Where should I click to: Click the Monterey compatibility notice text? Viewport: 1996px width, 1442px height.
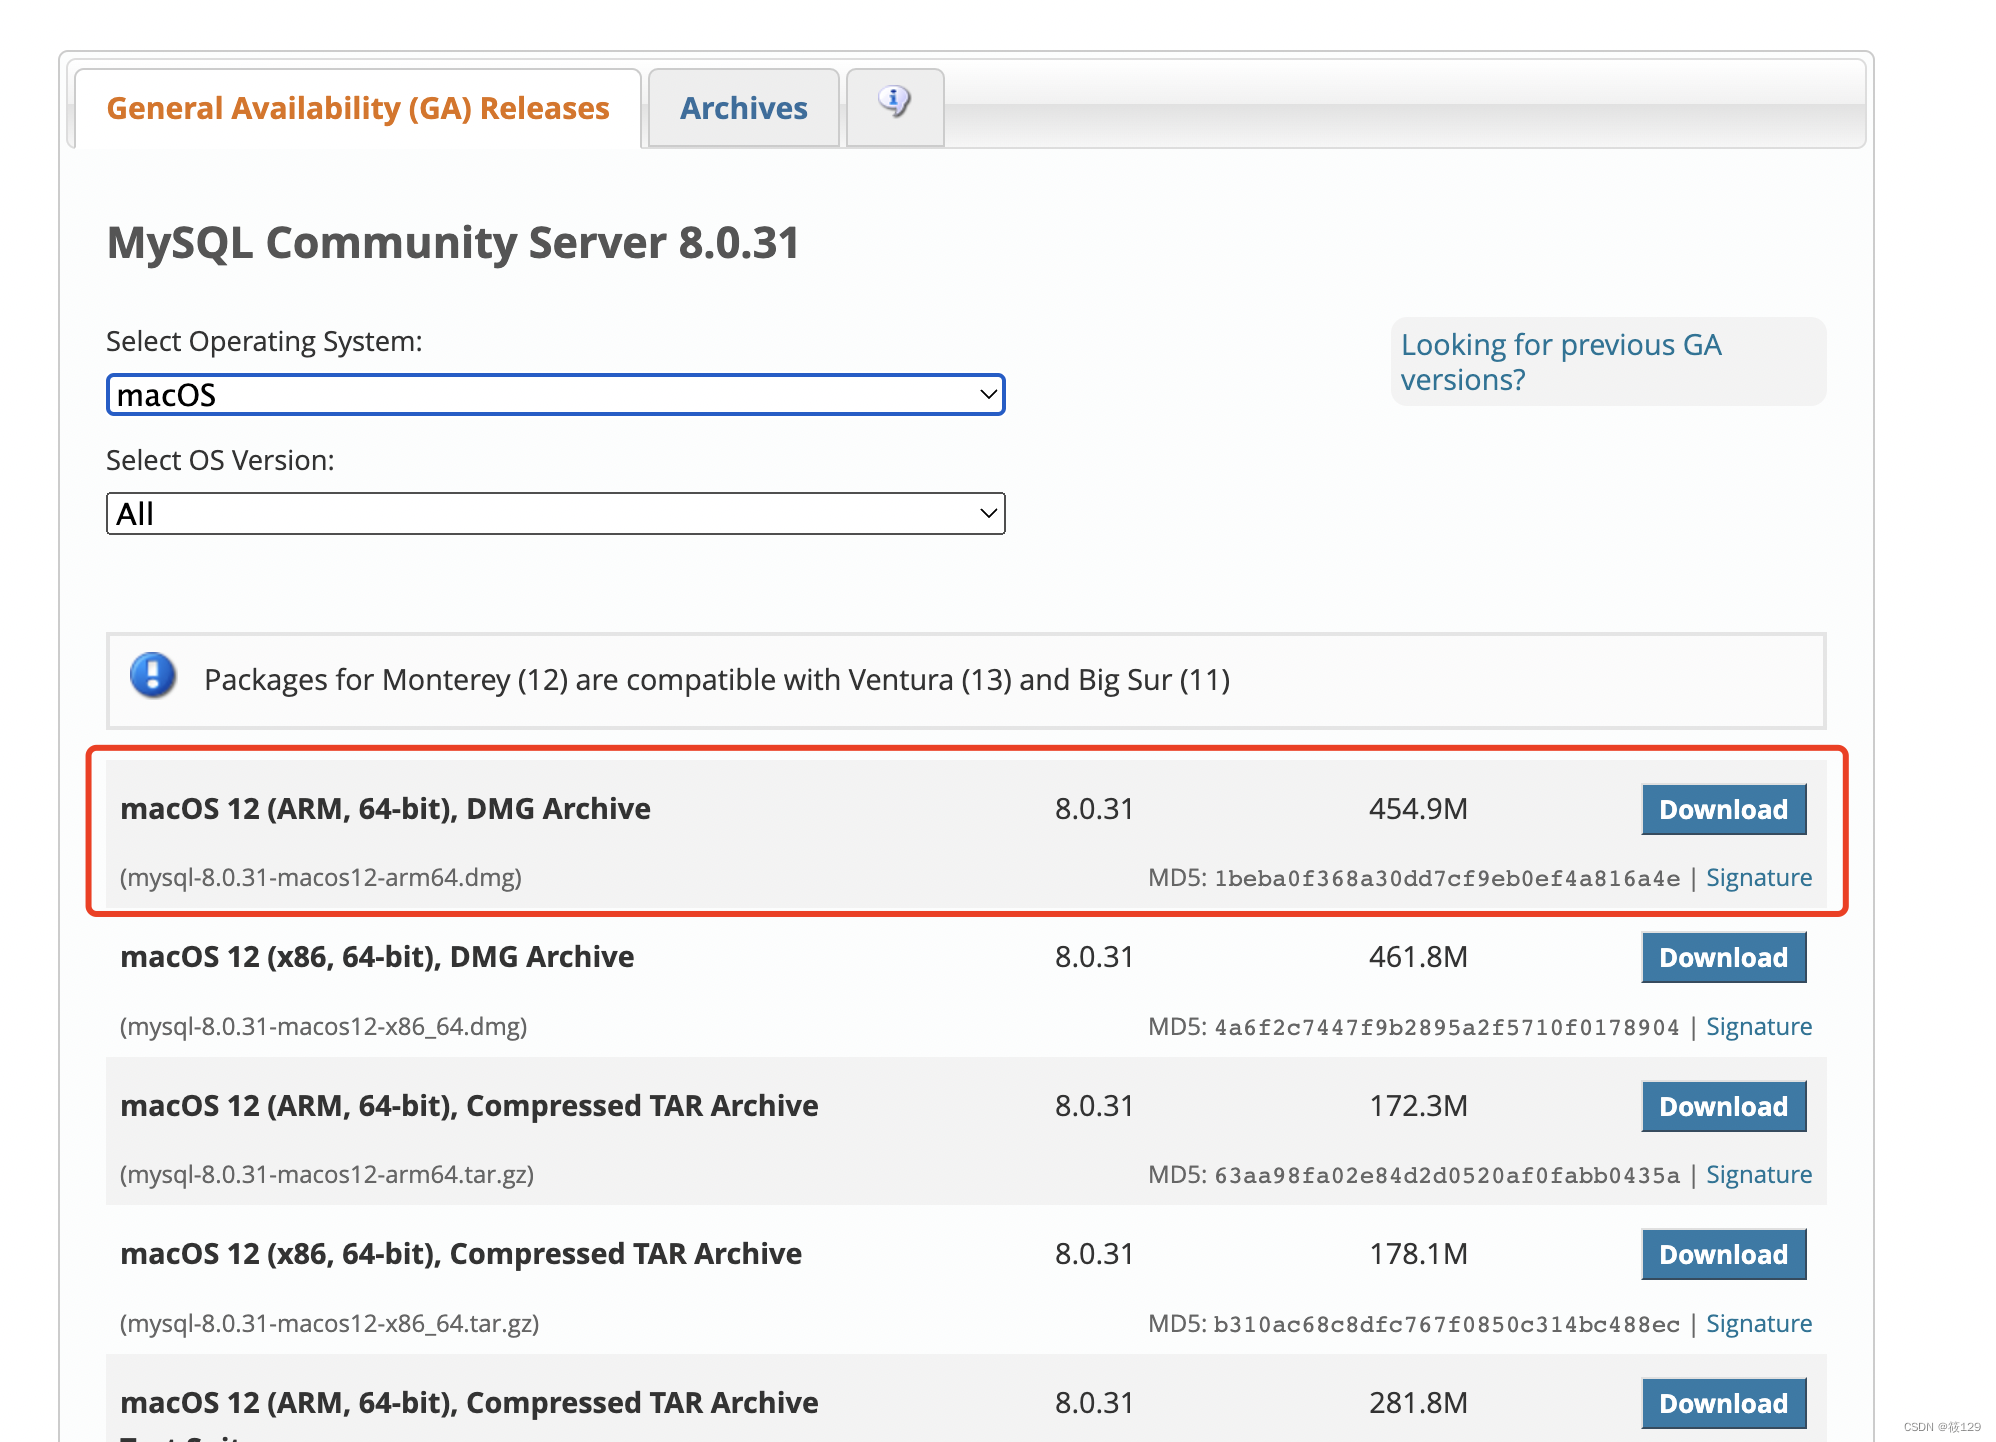pyautogui.click(x=717, y=680)
